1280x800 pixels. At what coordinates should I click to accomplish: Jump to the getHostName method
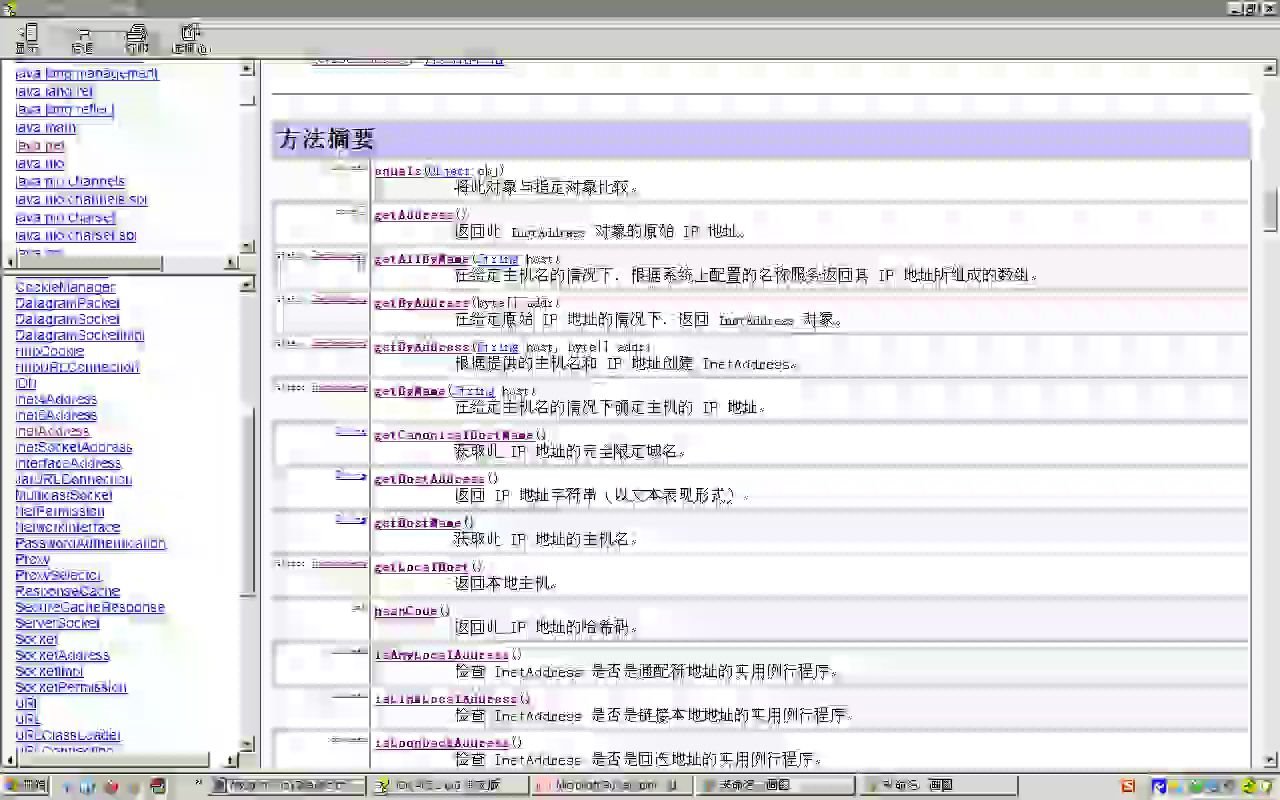click(418, 523)
